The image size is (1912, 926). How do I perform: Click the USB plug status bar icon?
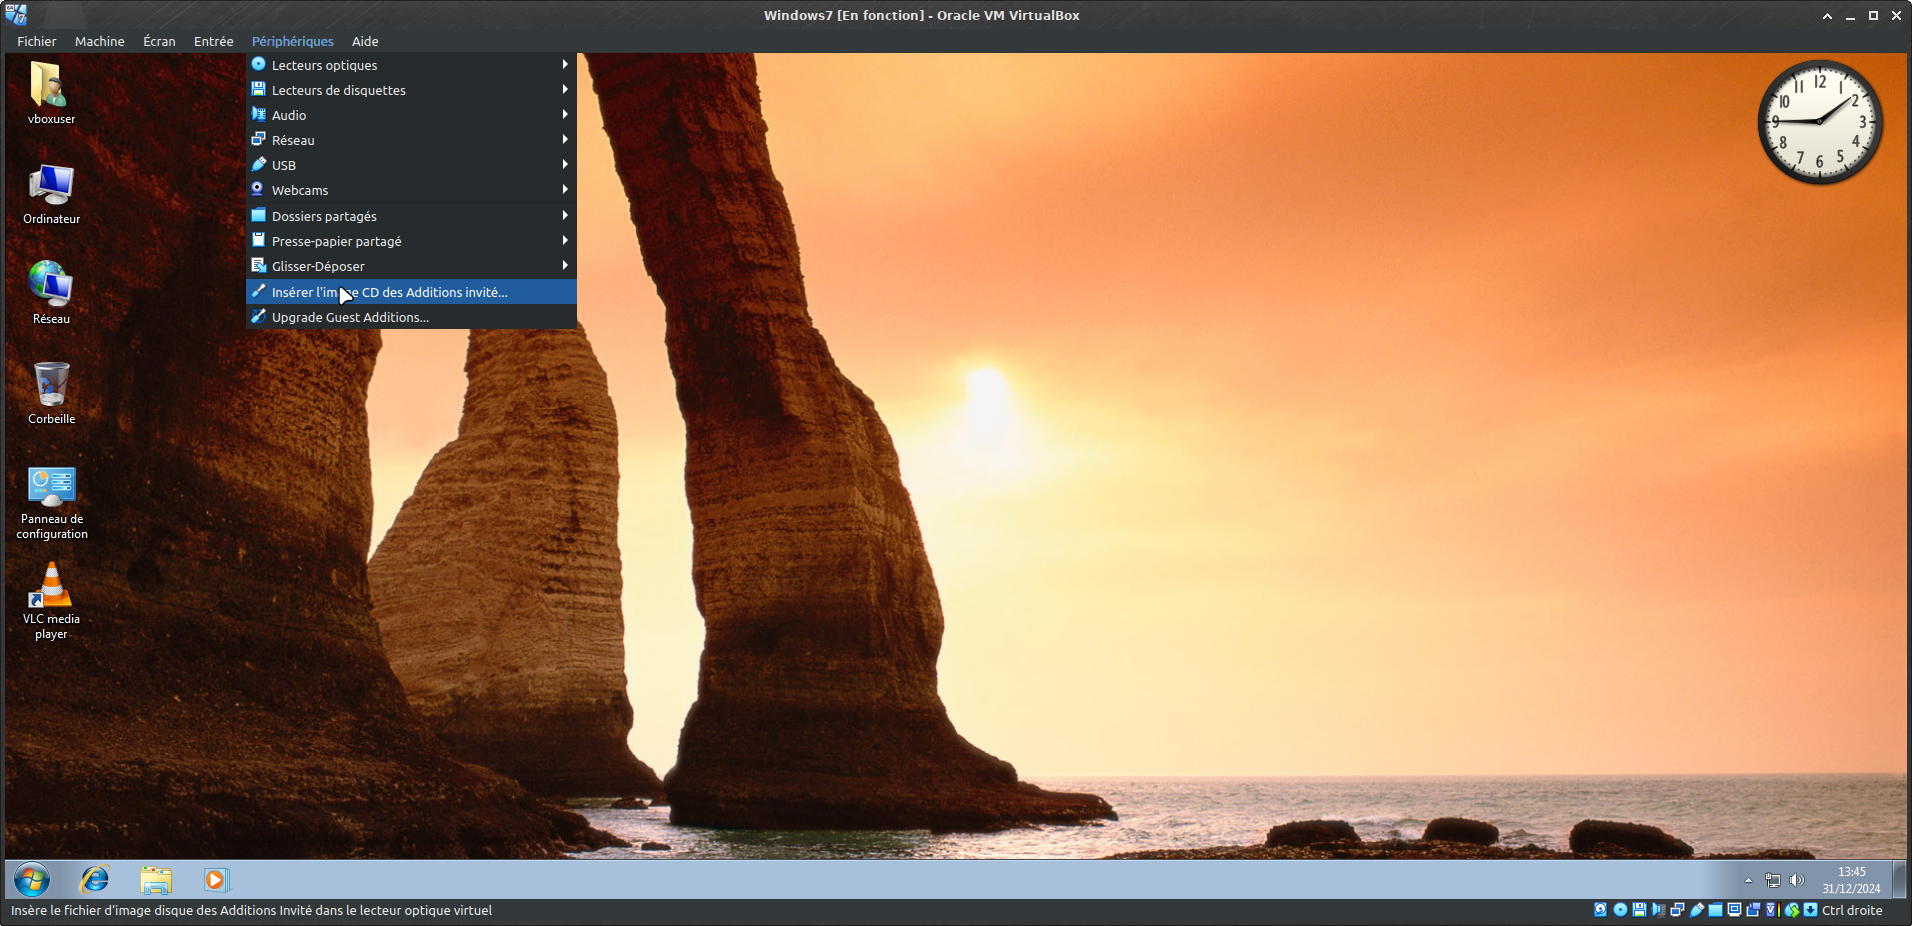coord(1697,910)
